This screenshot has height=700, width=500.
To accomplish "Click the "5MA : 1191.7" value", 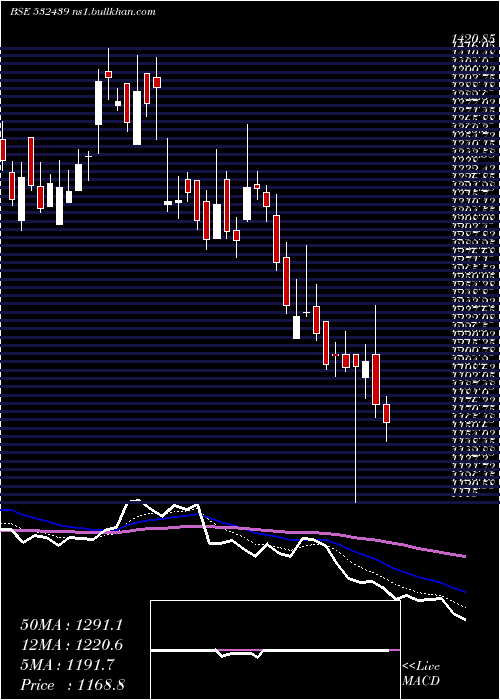I will (x=67, y=665).
